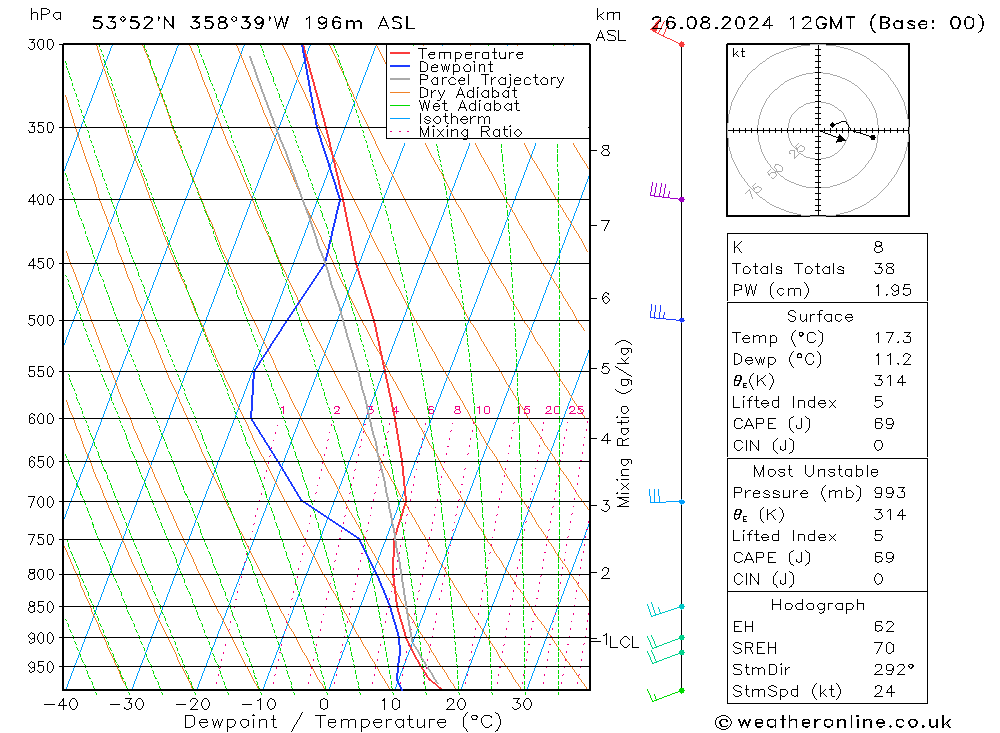Click the LCL marker label
The width and height of the screenshot is (1000, 733).
[623, 642]
